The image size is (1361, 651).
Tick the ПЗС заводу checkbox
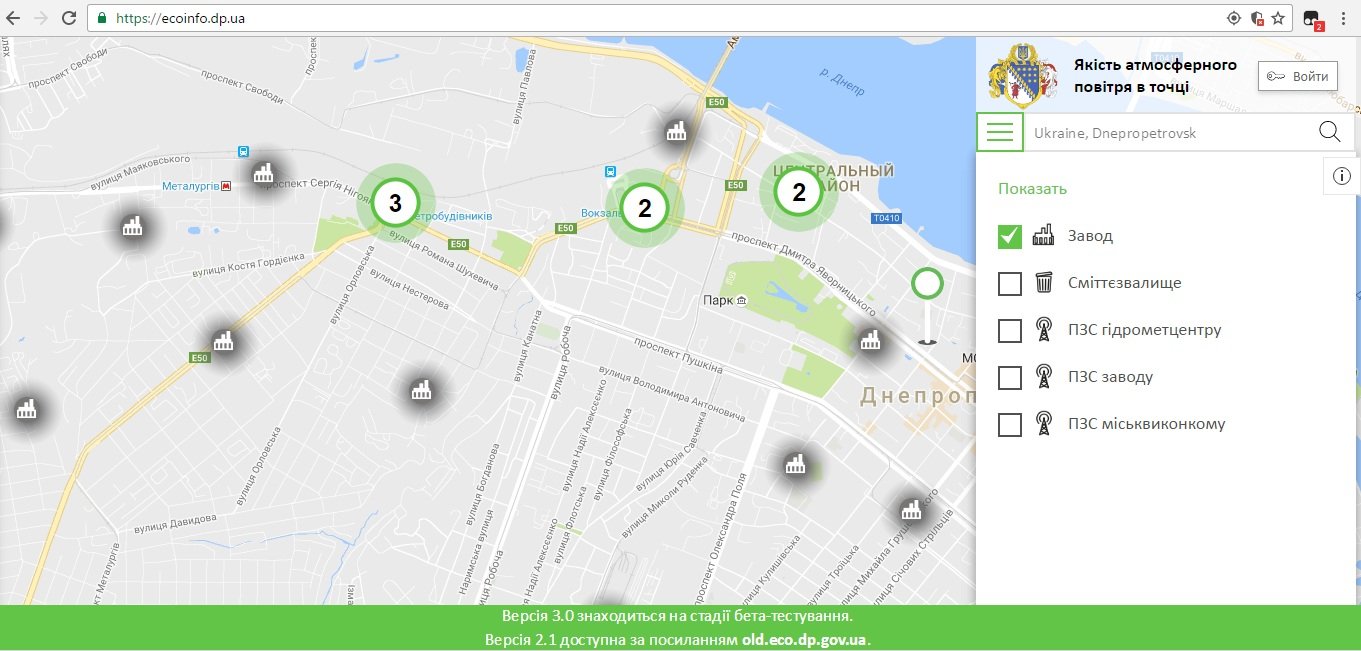[1010, 377]
